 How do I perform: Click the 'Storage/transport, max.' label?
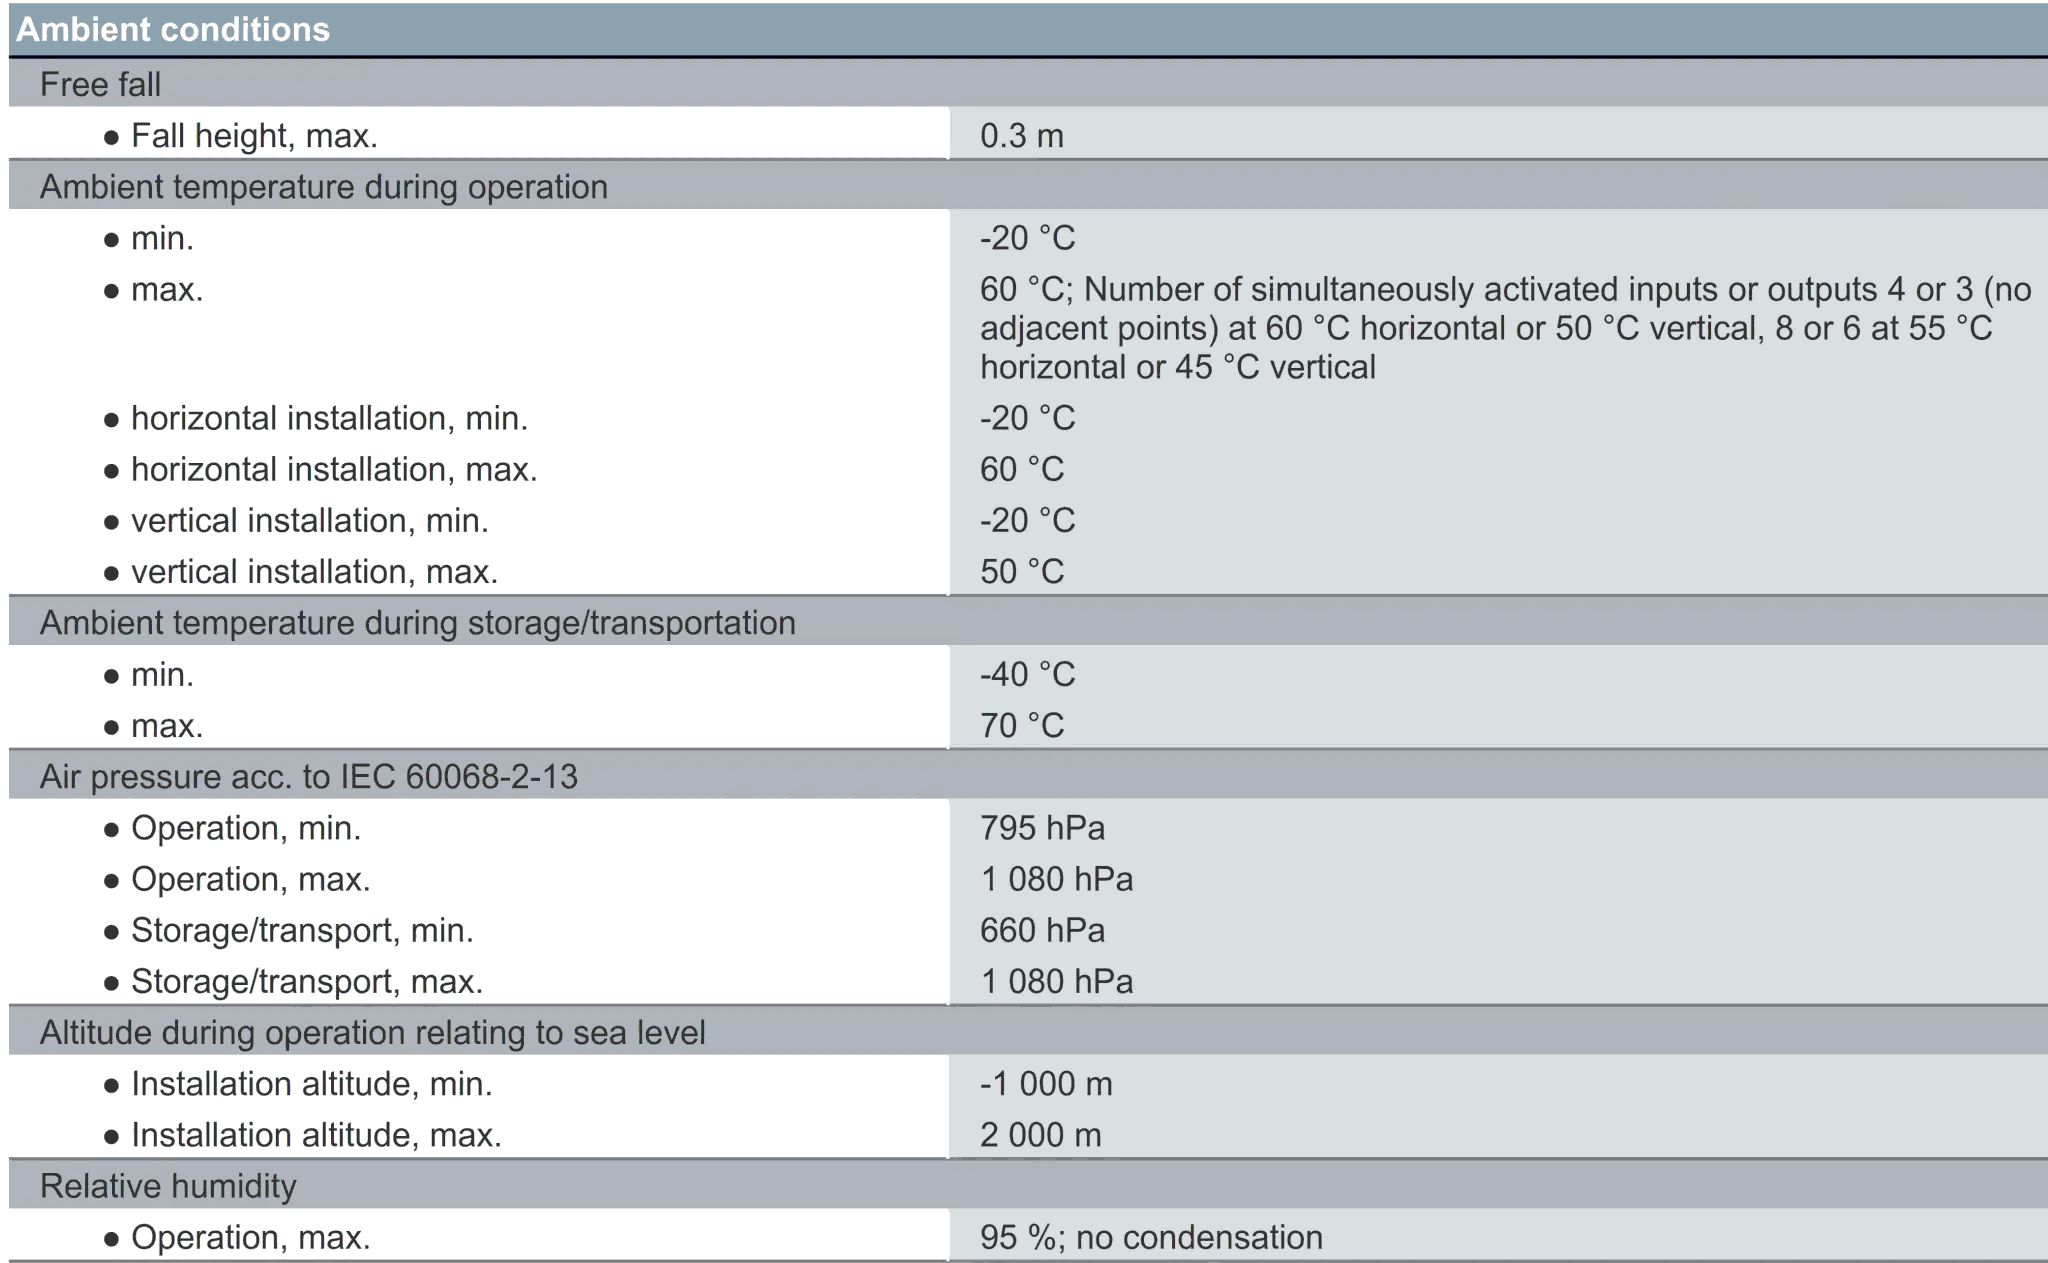(x=306, y=982)
